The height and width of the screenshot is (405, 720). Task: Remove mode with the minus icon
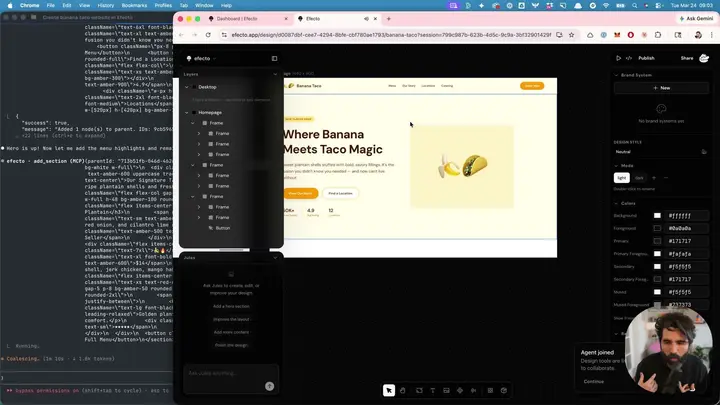point(666,178)
